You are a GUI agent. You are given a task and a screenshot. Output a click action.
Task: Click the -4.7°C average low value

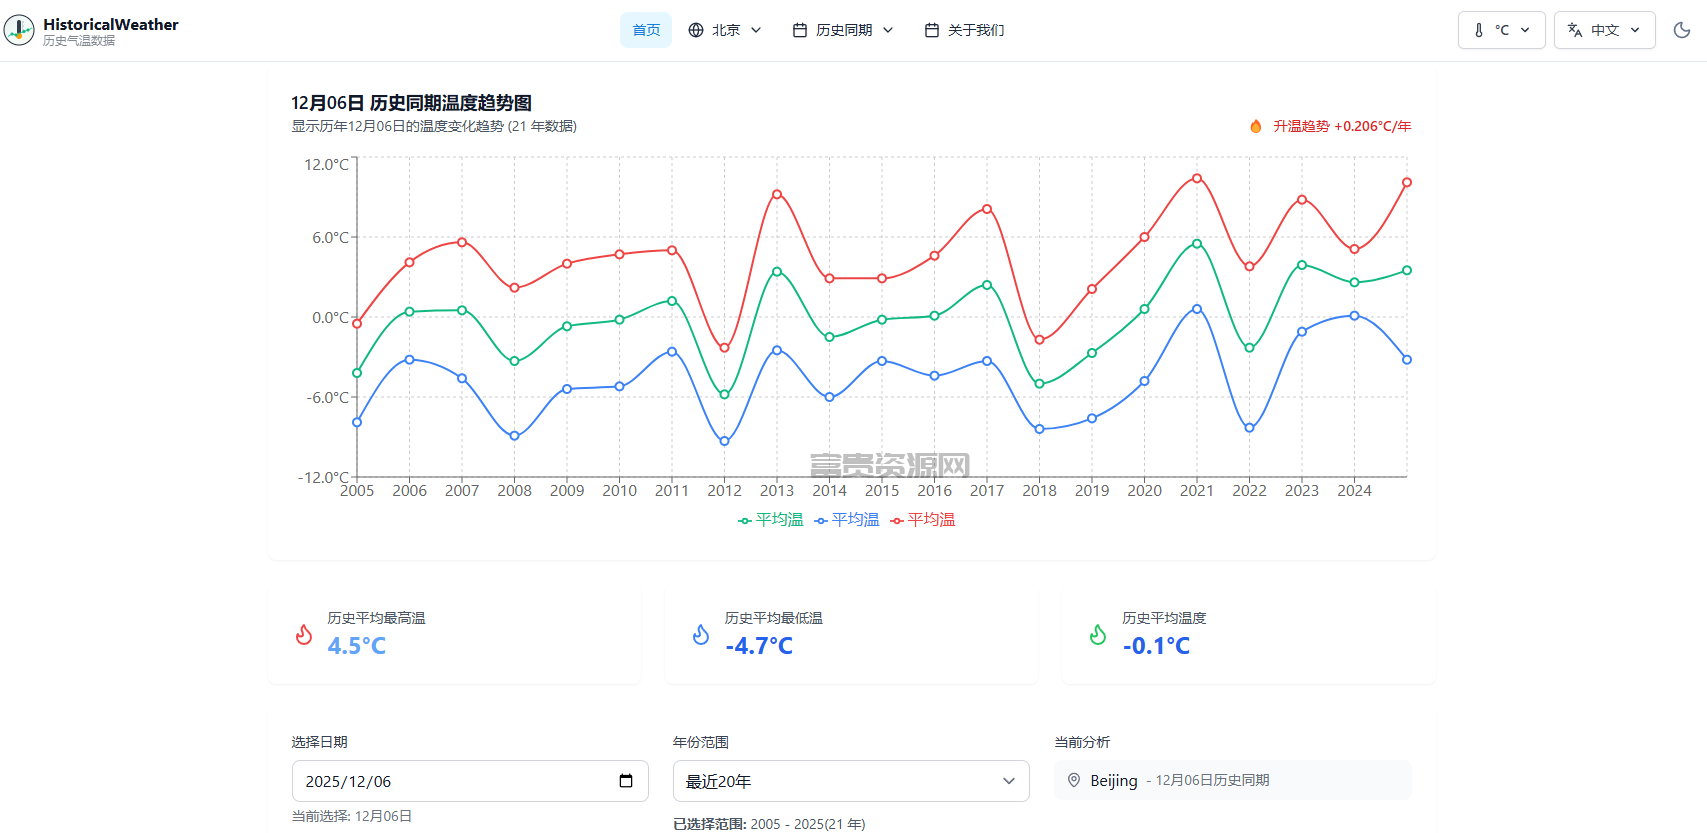point(759,646)
